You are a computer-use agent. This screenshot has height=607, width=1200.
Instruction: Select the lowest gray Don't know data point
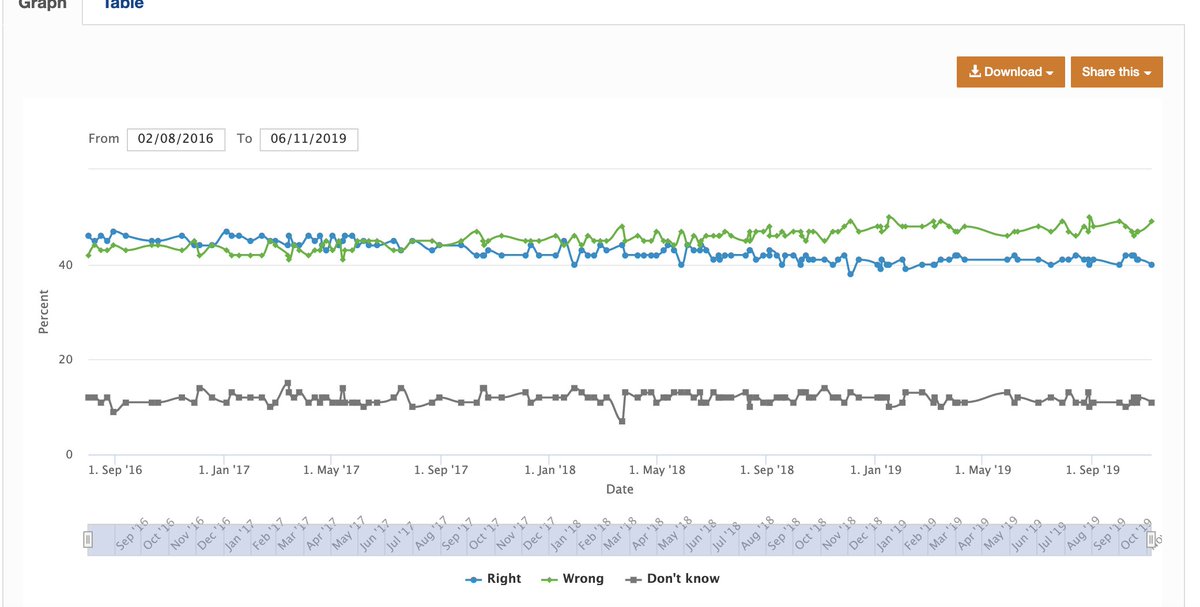(622, 421)
